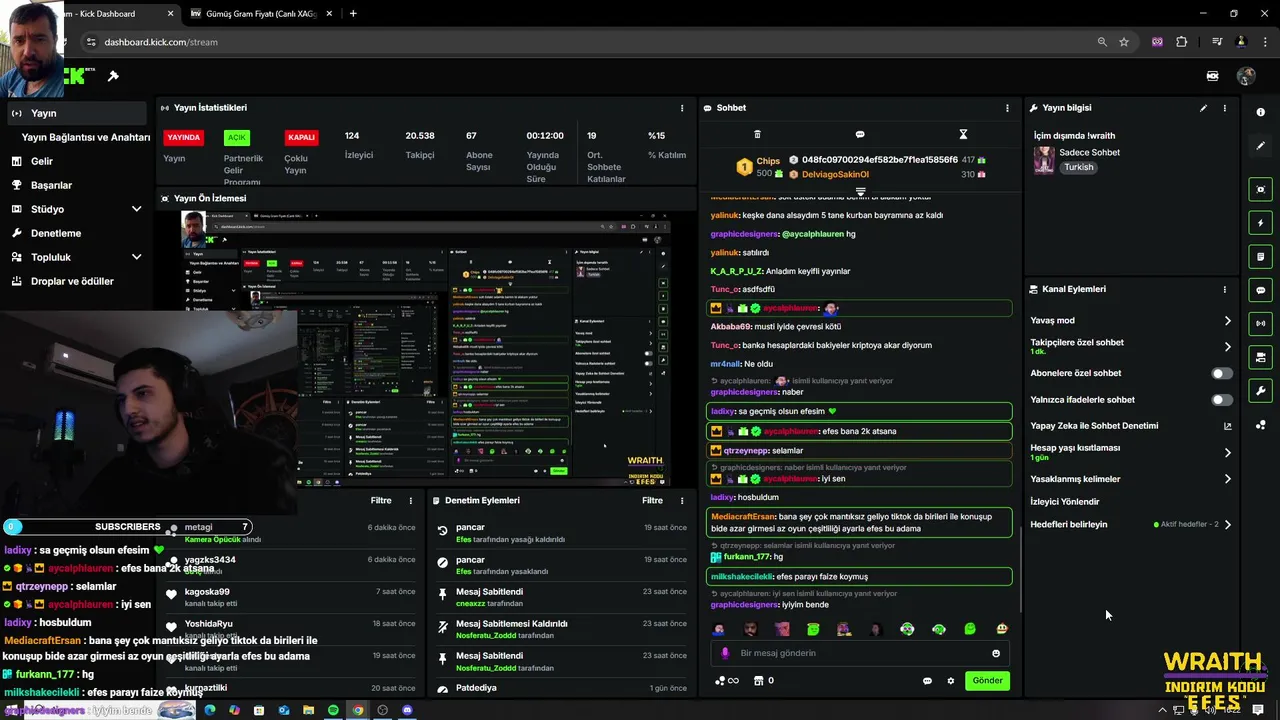1280x720 pixels.
Task: Select Yayın in the left sidebar
Action: click(76, 113)
